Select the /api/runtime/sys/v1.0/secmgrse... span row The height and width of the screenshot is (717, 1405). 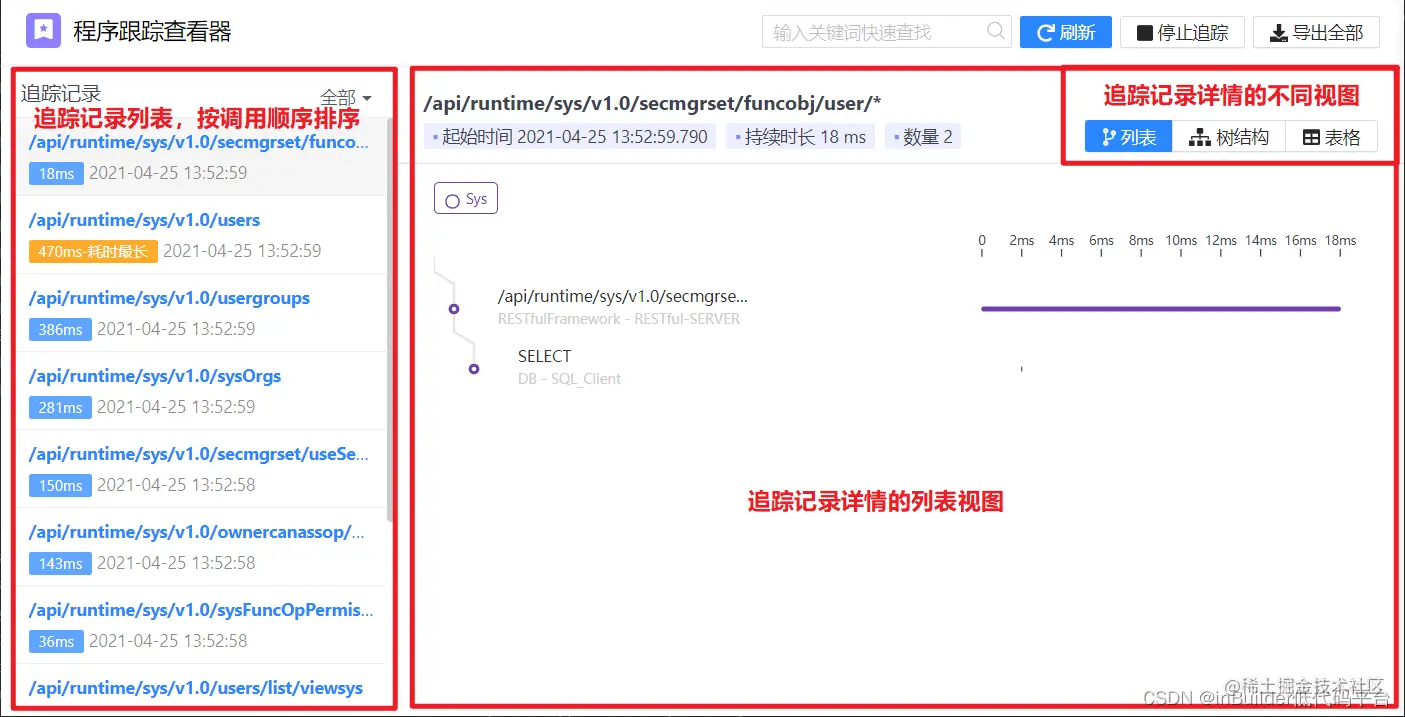[622, 296]
